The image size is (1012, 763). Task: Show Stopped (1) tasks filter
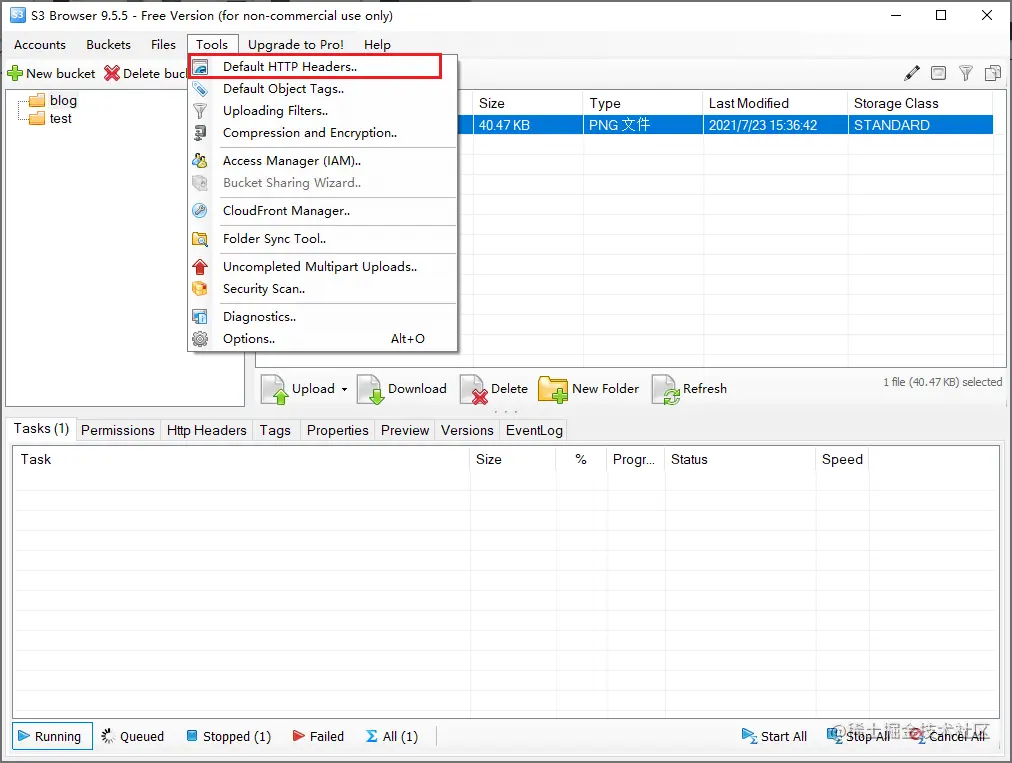pos(228,737)
